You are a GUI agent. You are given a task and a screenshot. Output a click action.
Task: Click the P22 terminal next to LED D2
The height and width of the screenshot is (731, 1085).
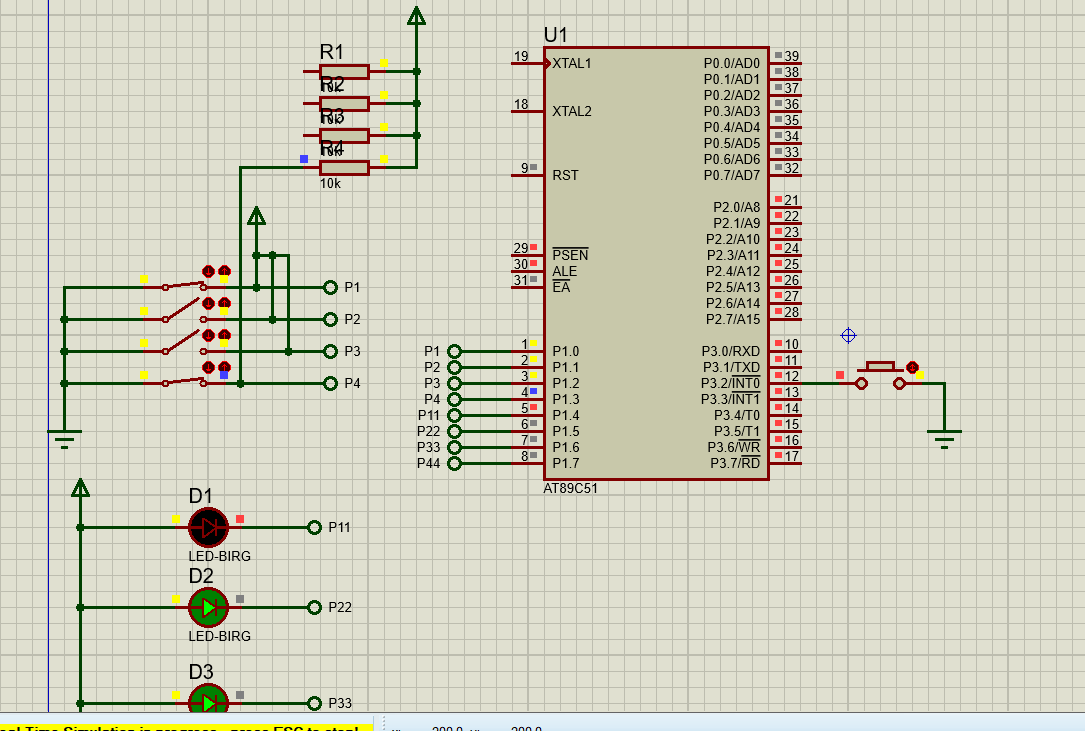(314, 608)
